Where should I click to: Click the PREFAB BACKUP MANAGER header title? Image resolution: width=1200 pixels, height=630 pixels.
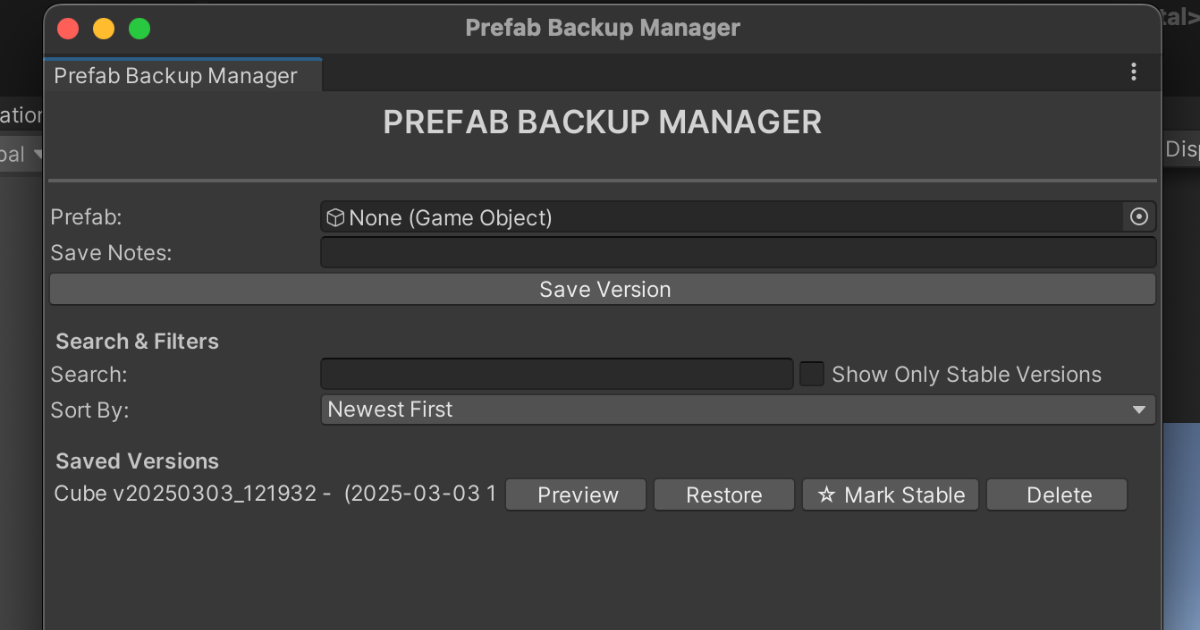(x=602, y=121)
